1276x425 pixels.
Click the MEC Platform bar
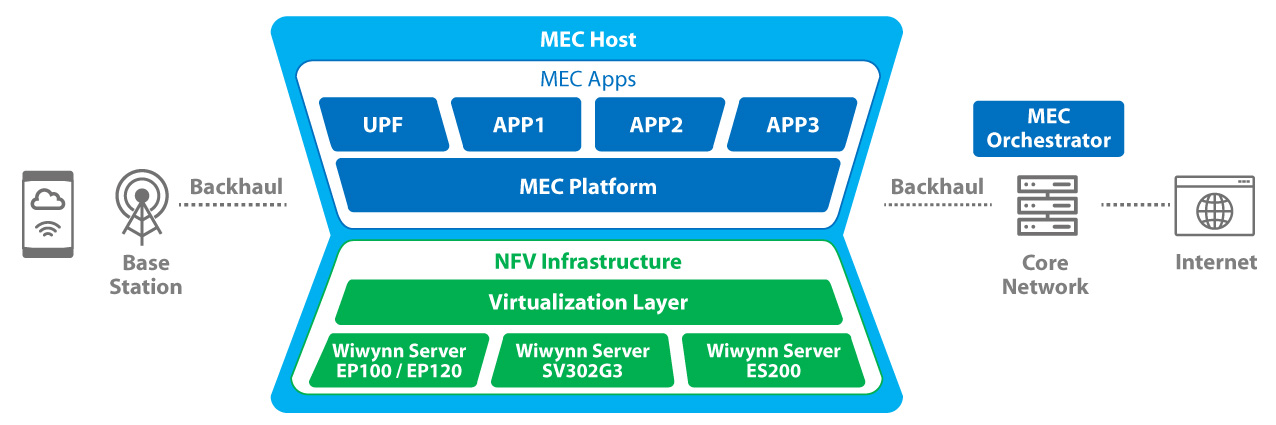[x=587, y=186]
